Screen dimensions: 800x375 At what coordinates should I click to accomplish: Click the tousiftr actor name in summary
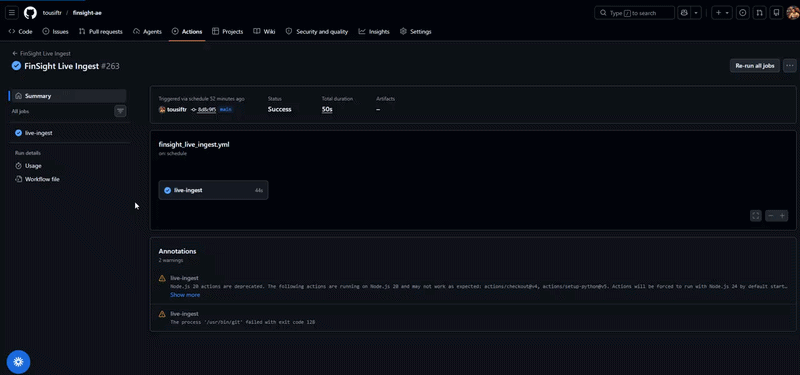[177, 109]
